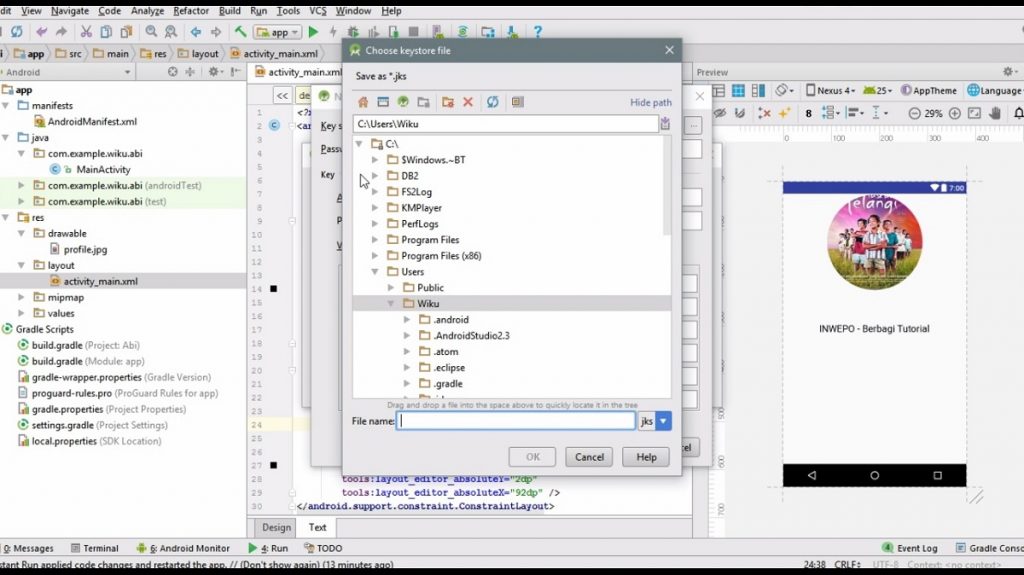
Task: Click Infer constraints sparkle icon
Action: tap(784, 113)
